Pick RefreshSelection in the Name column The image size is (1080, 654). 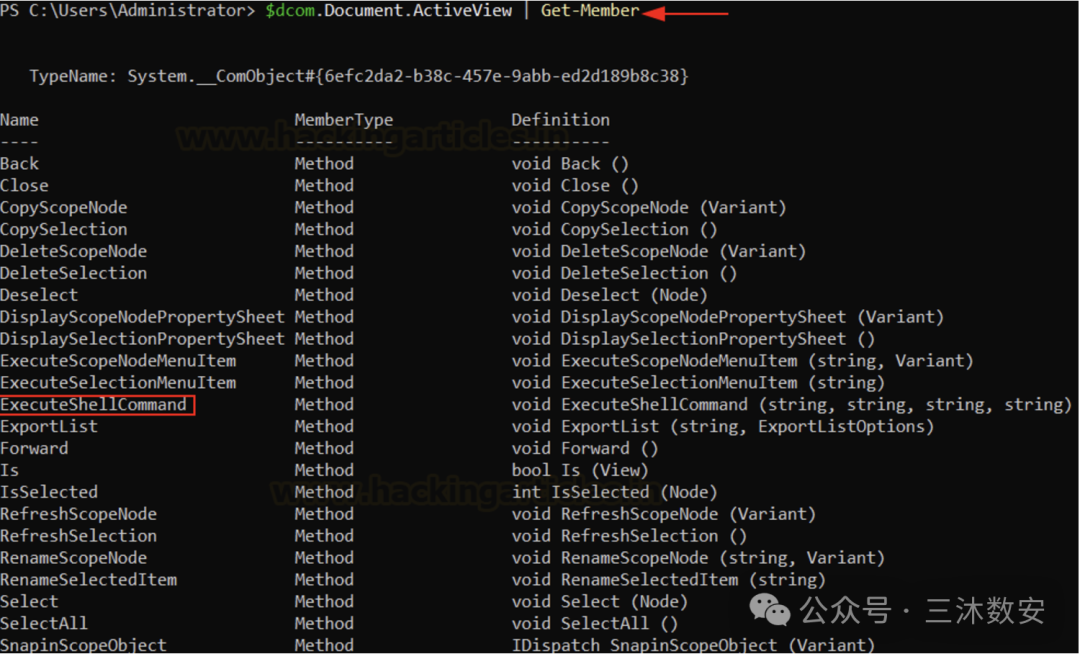[x=79, y=536]
